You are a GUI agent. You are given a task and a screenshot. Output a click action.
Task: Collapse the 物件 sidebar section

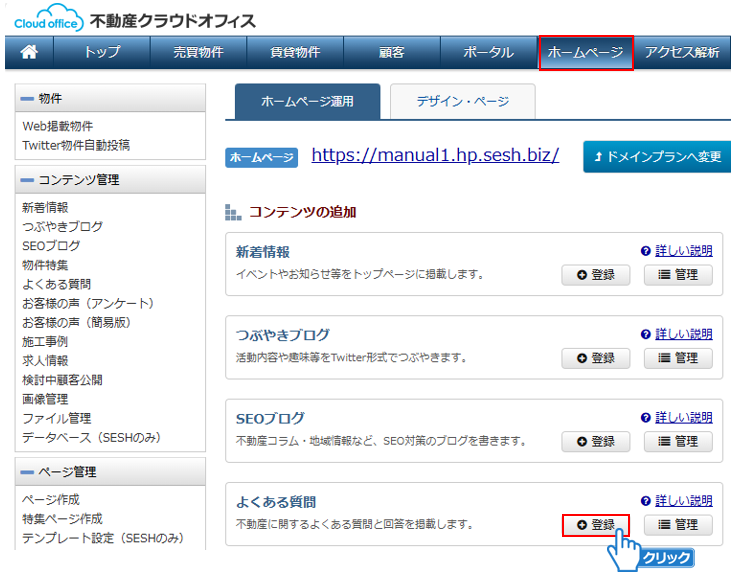pos(28,99)
